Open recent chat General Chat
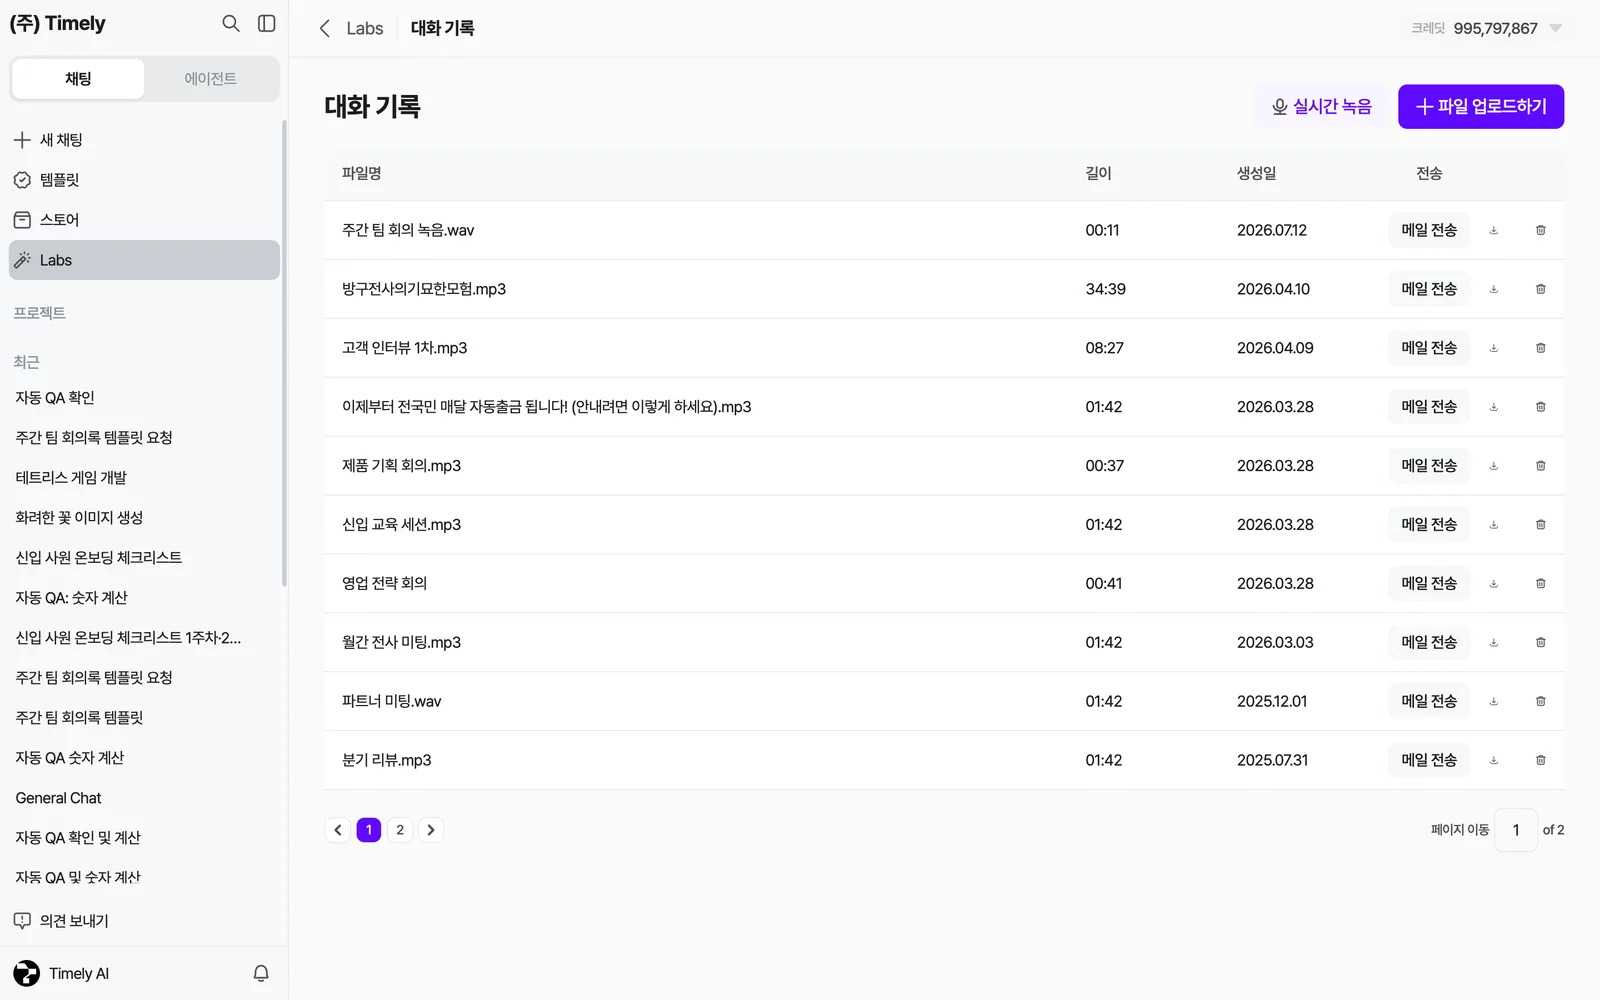 (x=144, y=798)
